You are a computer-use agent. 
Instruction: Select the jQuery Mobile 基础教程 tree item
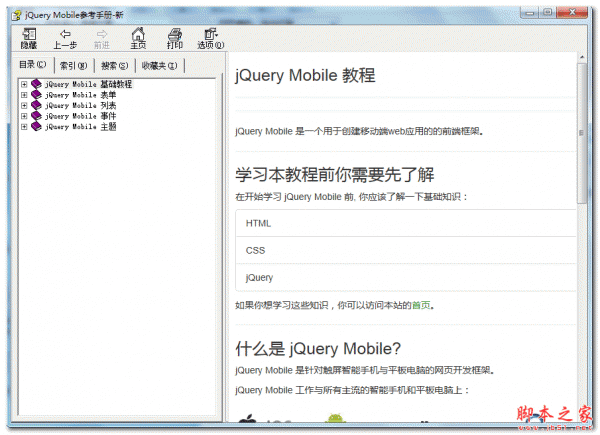88,84
